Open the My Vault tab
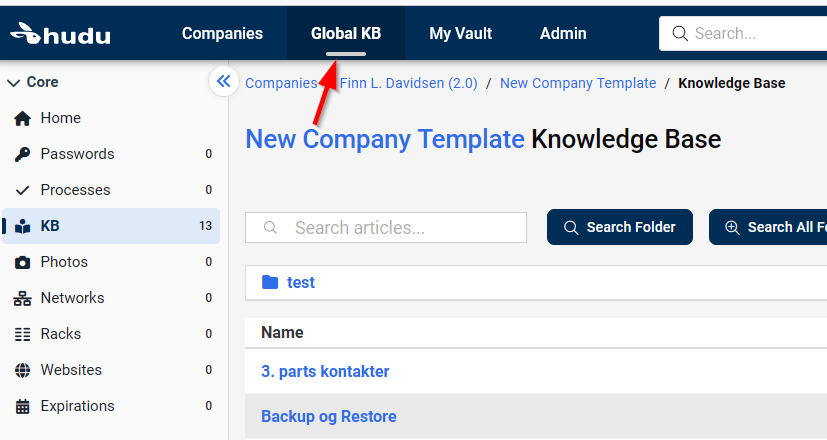Image resolution: width=827 pixels, height=440 pixels. 460,33
